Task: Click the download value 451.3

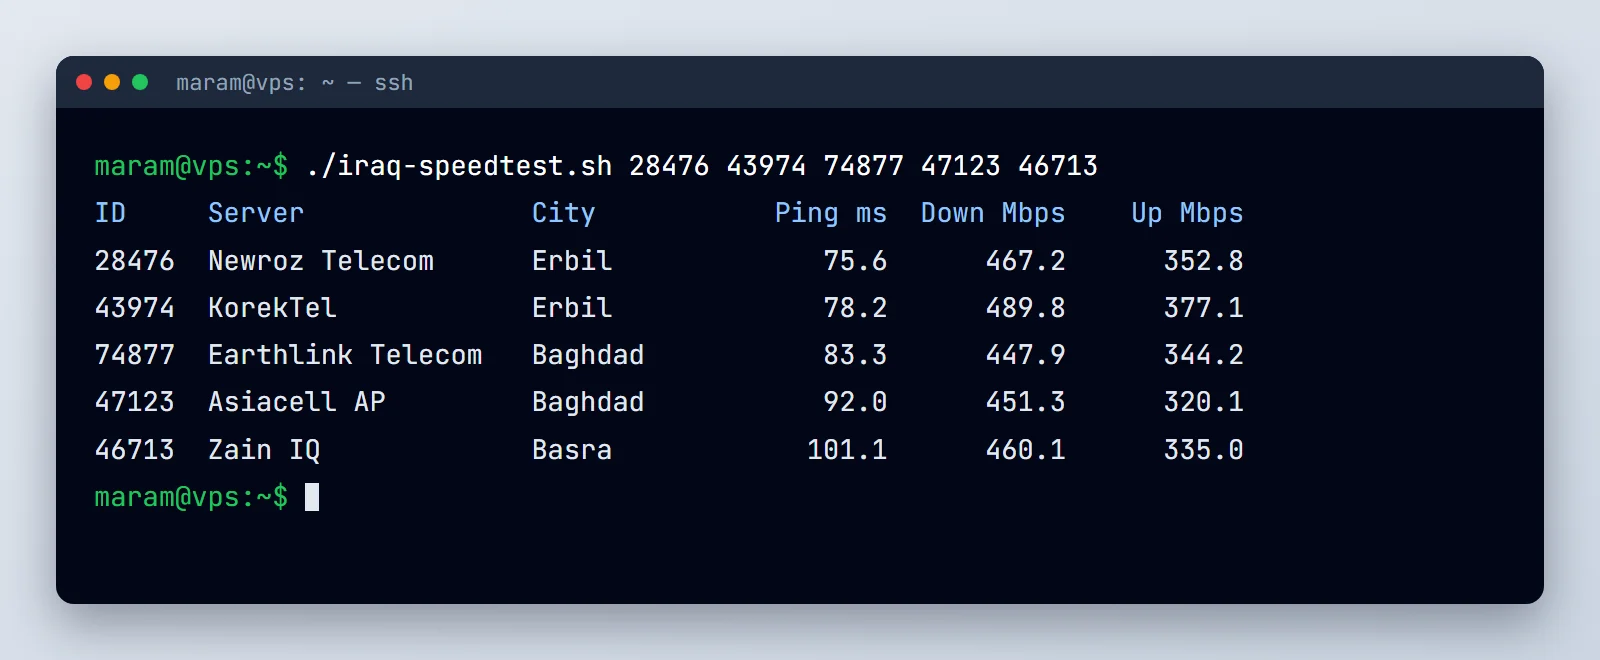Action: [1026, 402]
